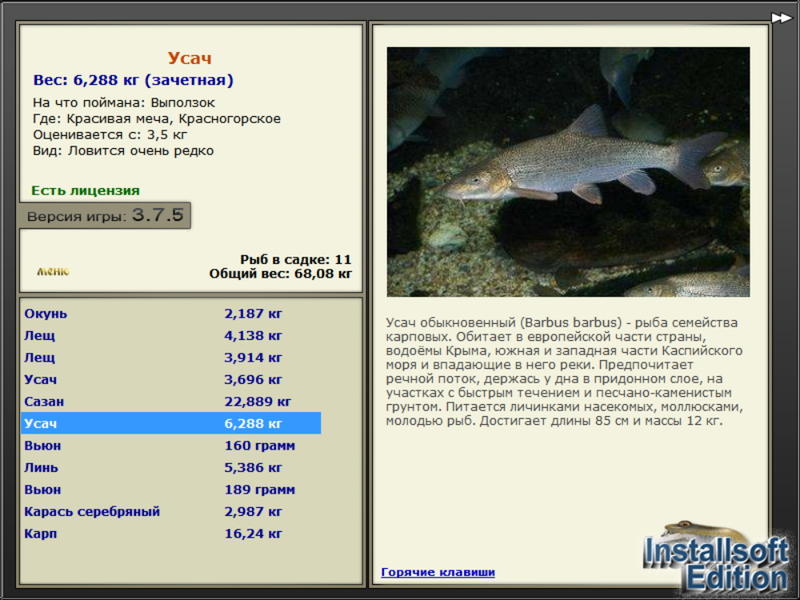Viewport: 800px width, 600px height.
Task: Select the Карп 16,24 кг row
Action: tap(171, 533)
